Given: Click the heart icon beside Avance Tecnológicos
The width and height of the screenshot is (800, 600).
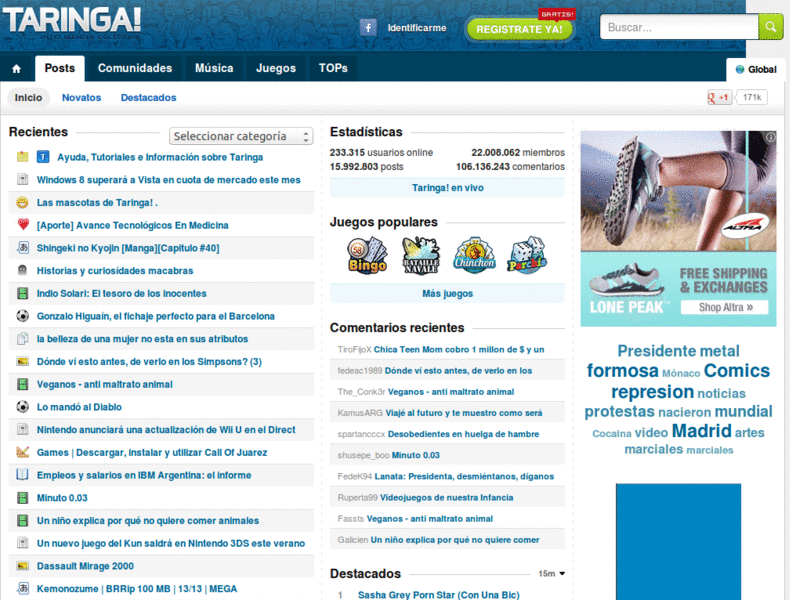Looking at the screenshot, I should click(x=22, y=224).
